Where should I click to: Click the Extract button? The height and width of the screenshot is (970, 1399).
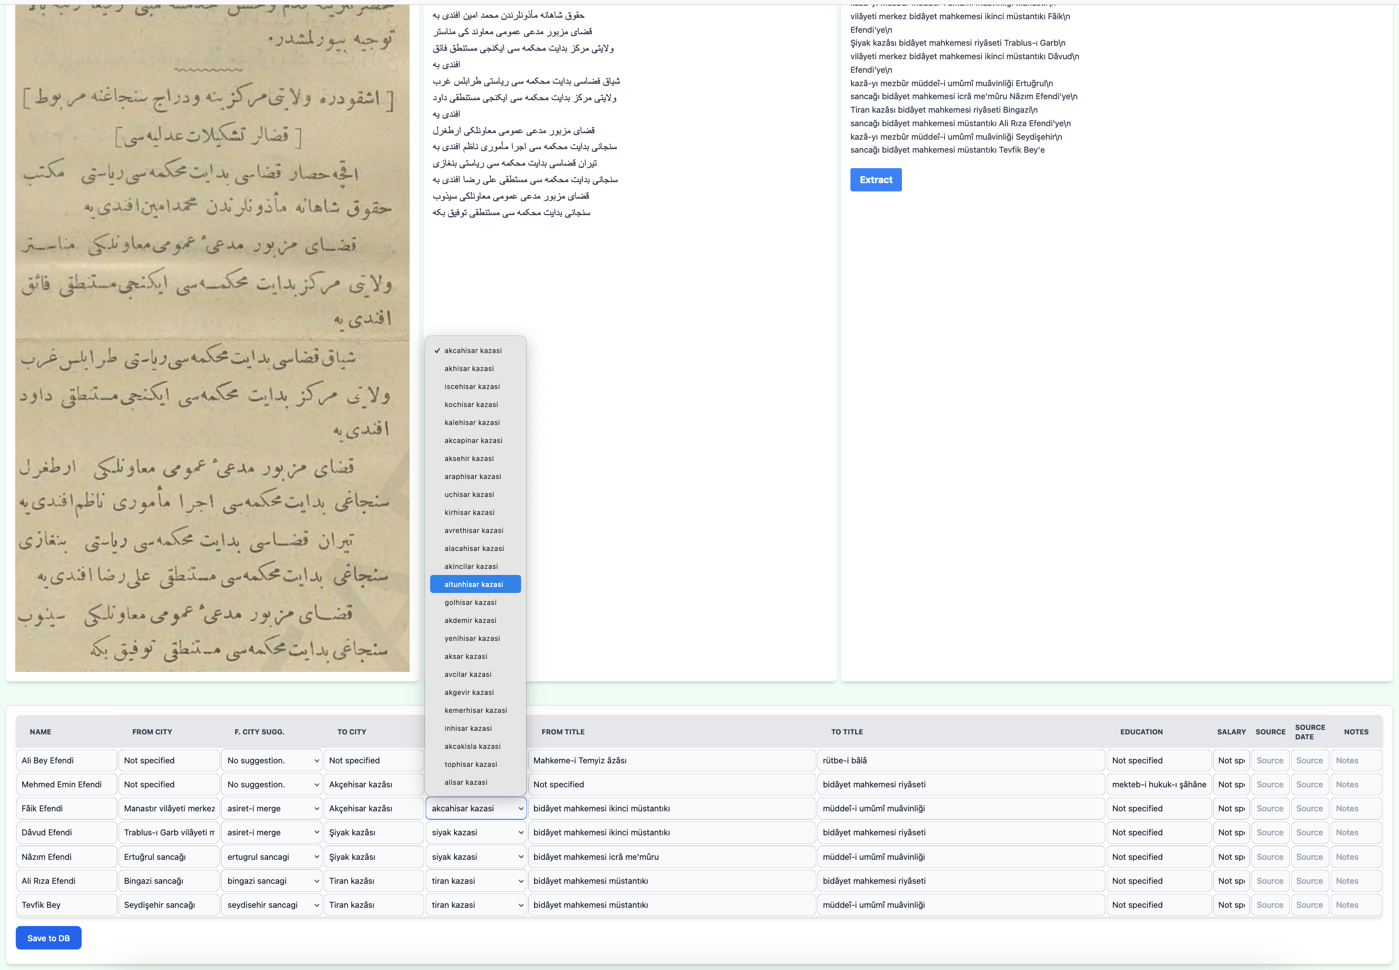pos(875,179)
